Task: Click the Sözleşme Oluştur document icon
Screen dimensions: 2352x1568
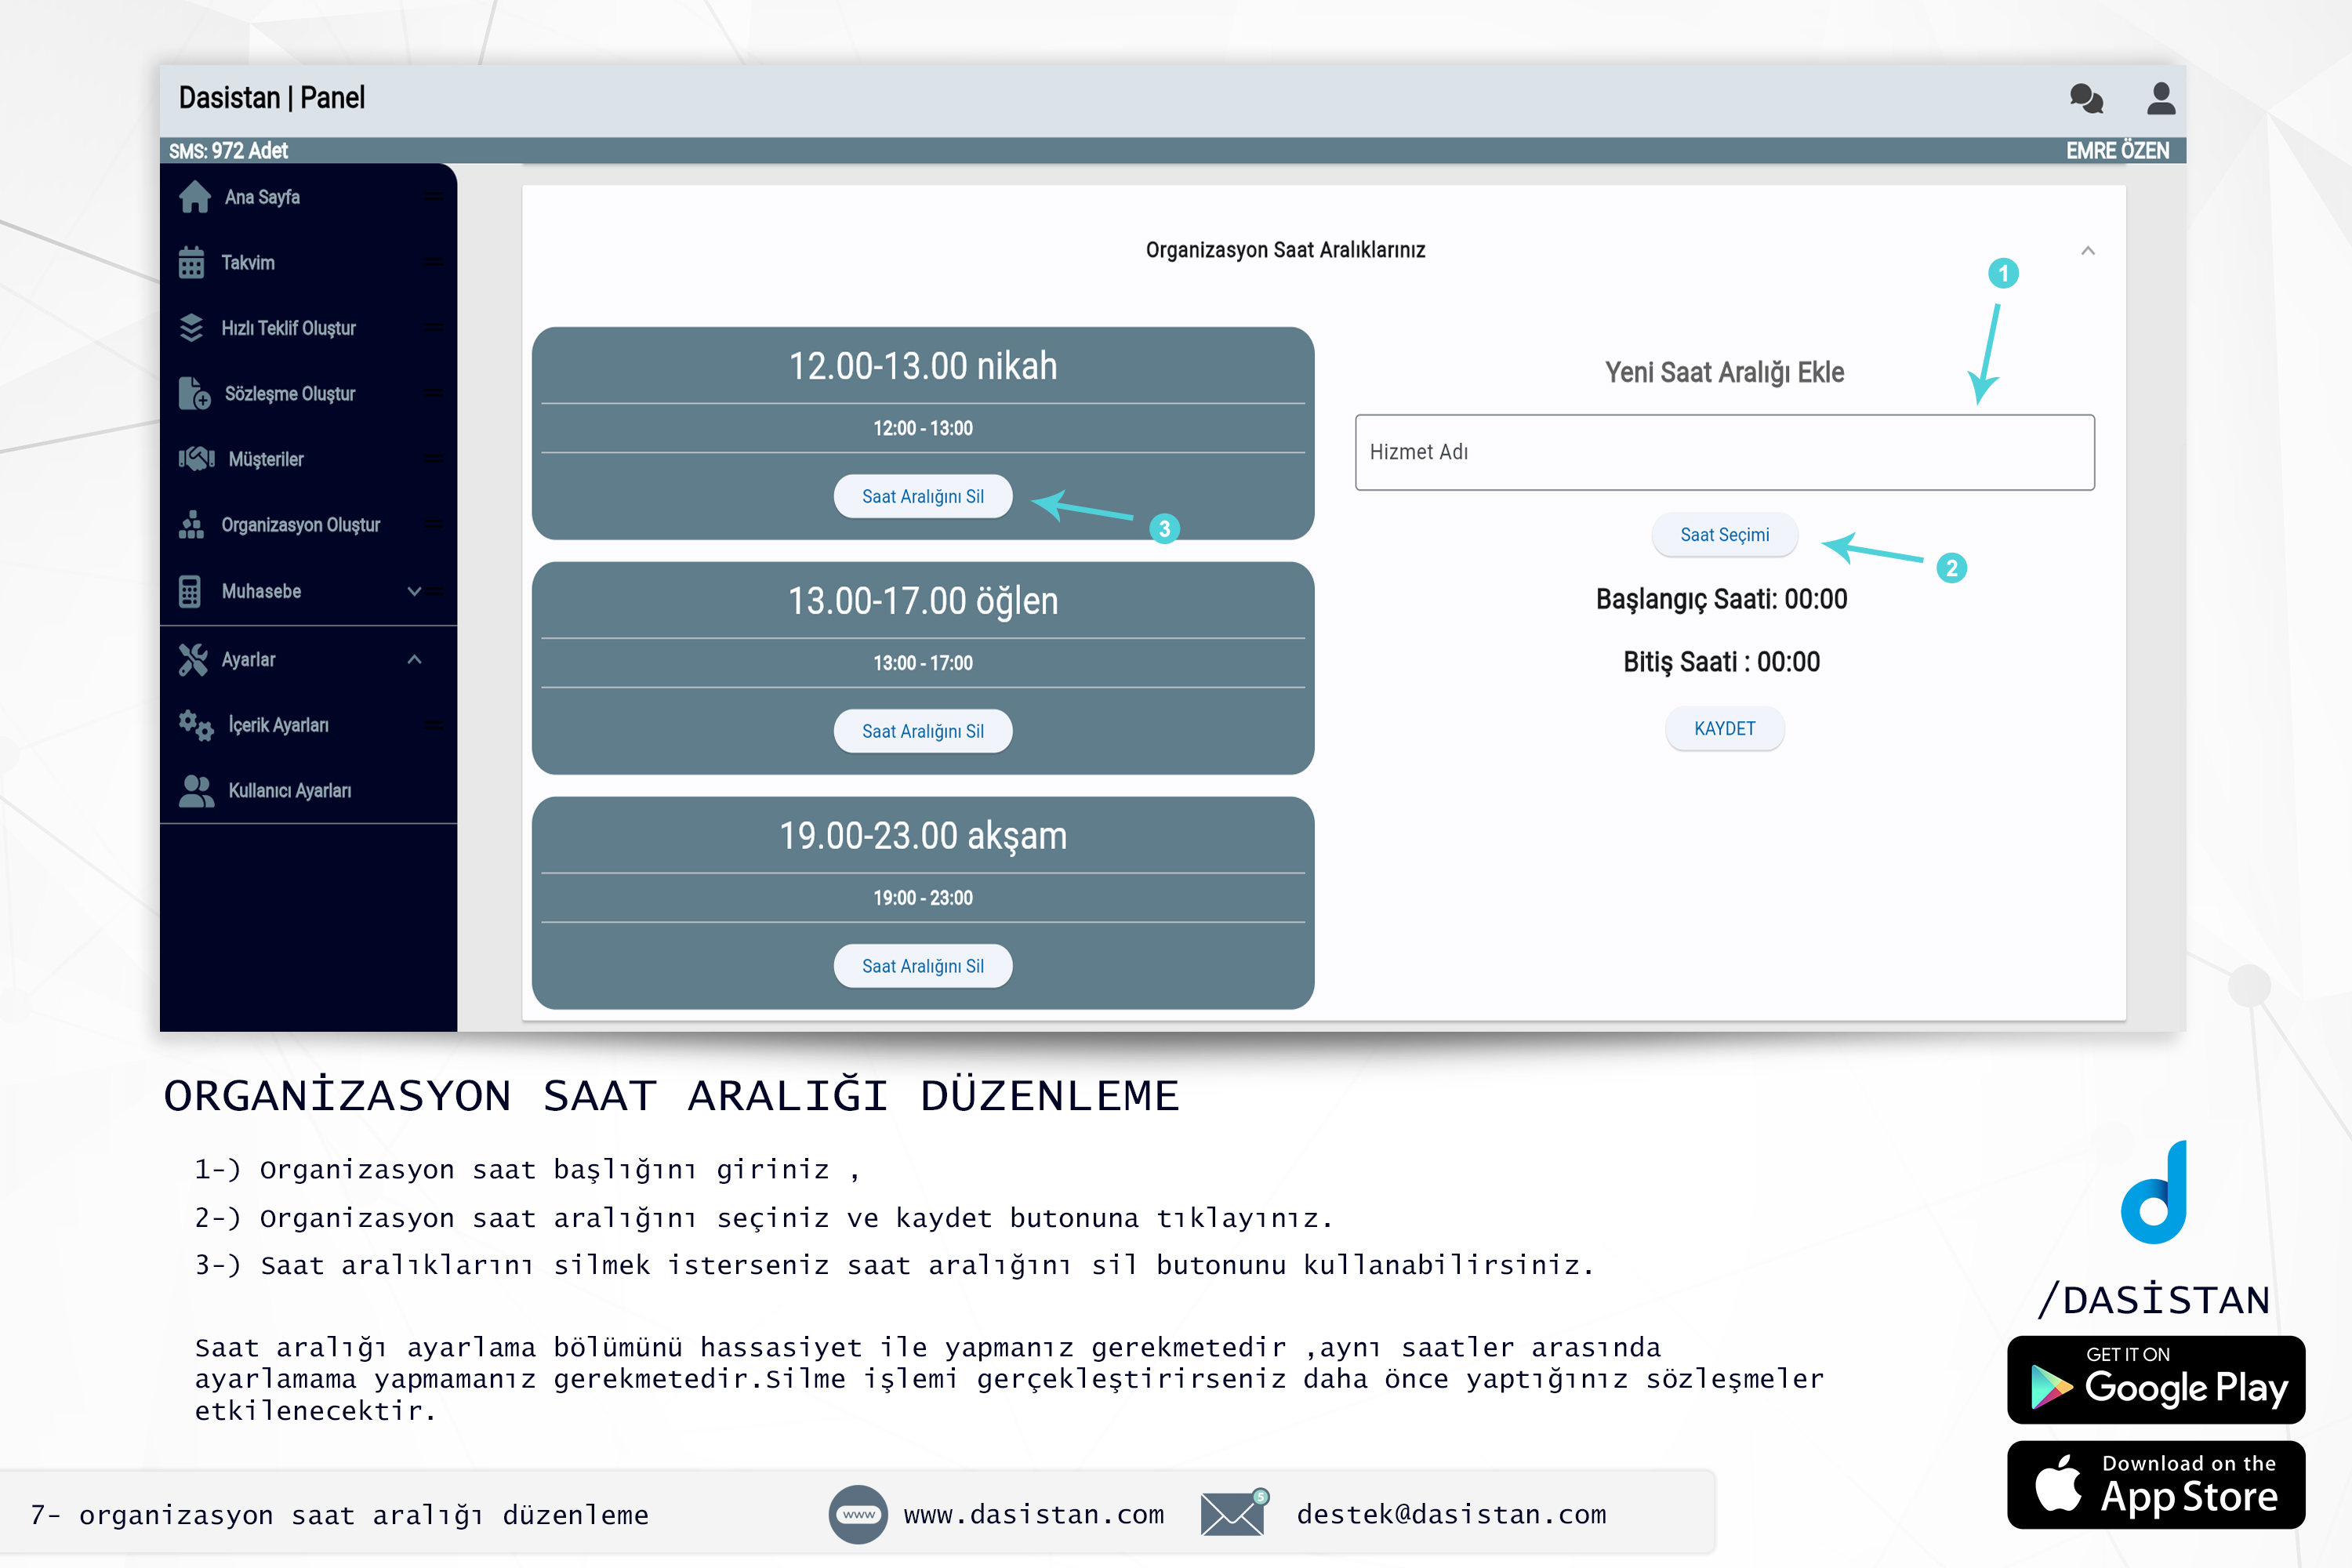Action: pos(195,393)
